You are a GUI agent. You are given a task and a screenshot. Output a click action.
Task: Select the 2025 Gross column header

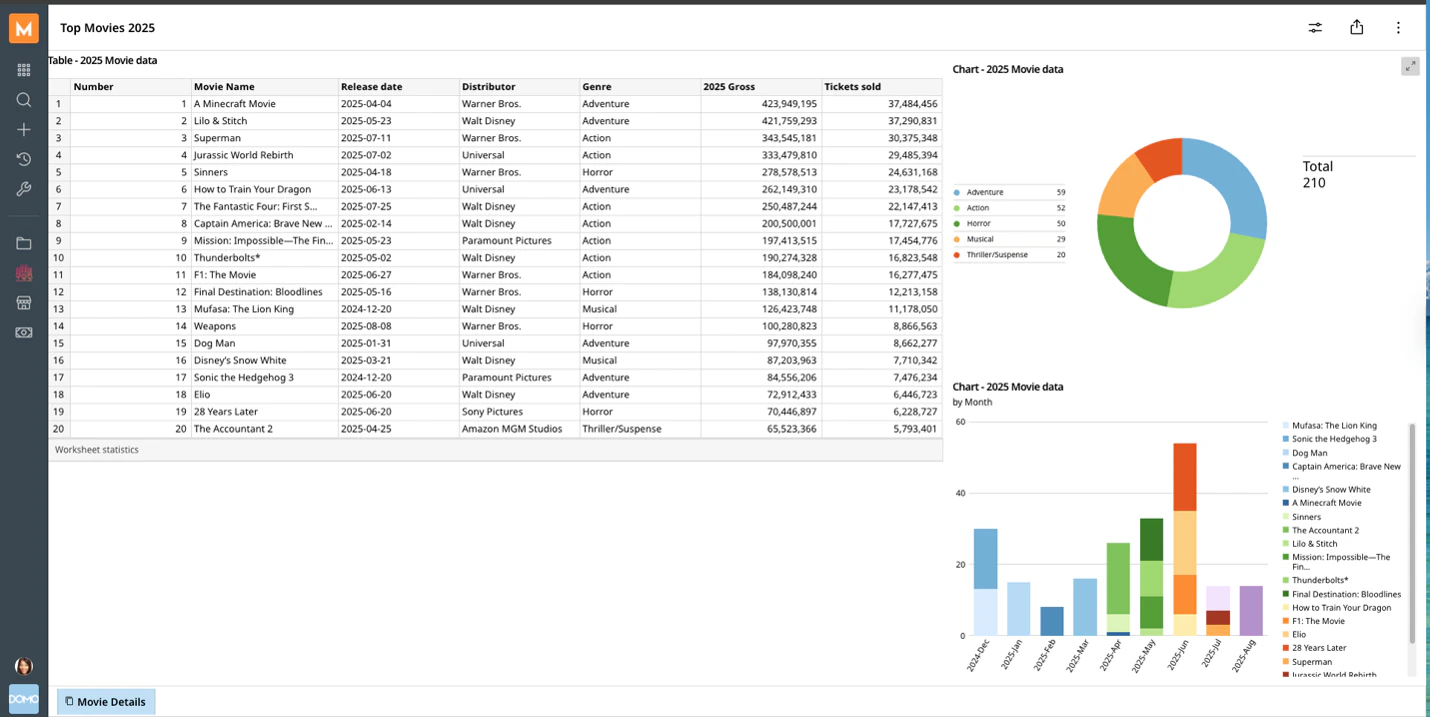click(761, 87)
